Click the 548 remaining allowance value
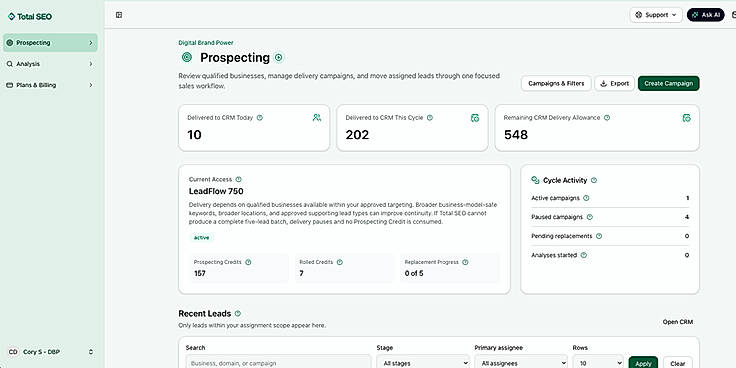736x368 pixels. [516, 135]
